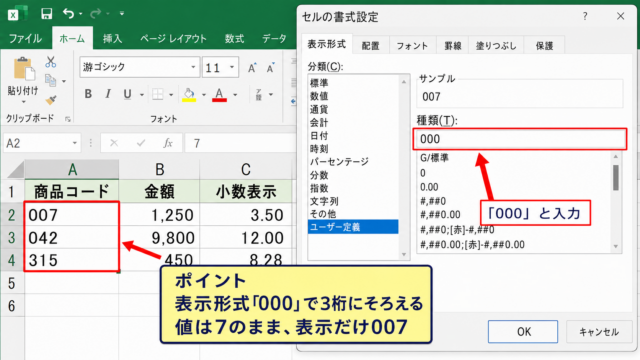
Task: Click the Select All corner triangle
Action: pyautogui.click(x=15, y=169)
